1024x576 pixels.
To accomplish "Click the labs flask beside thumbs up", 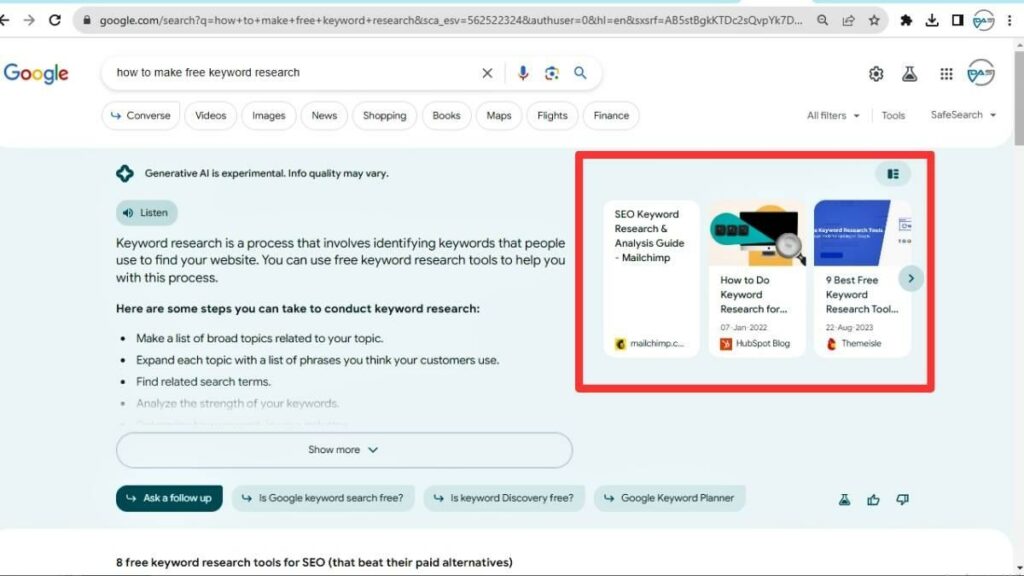I will tap(844, 500).
